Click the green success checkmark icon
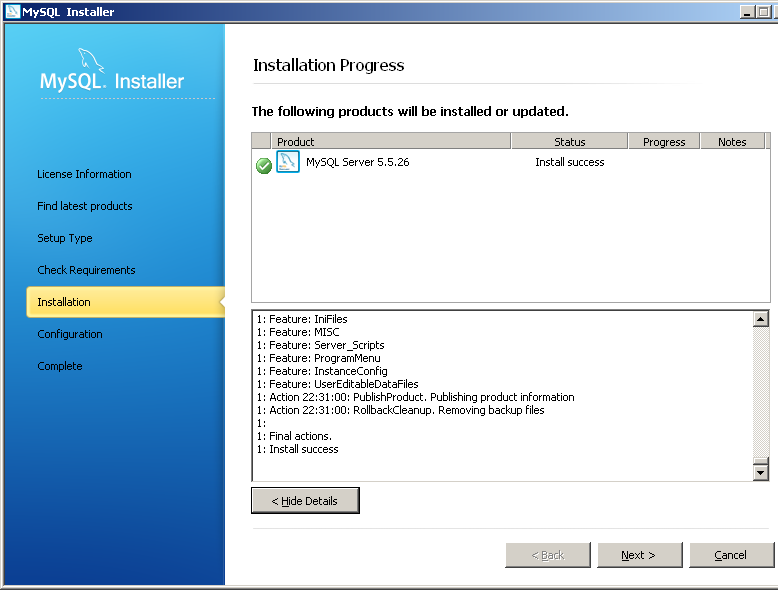The image size is (778, 590). [263, 166]
